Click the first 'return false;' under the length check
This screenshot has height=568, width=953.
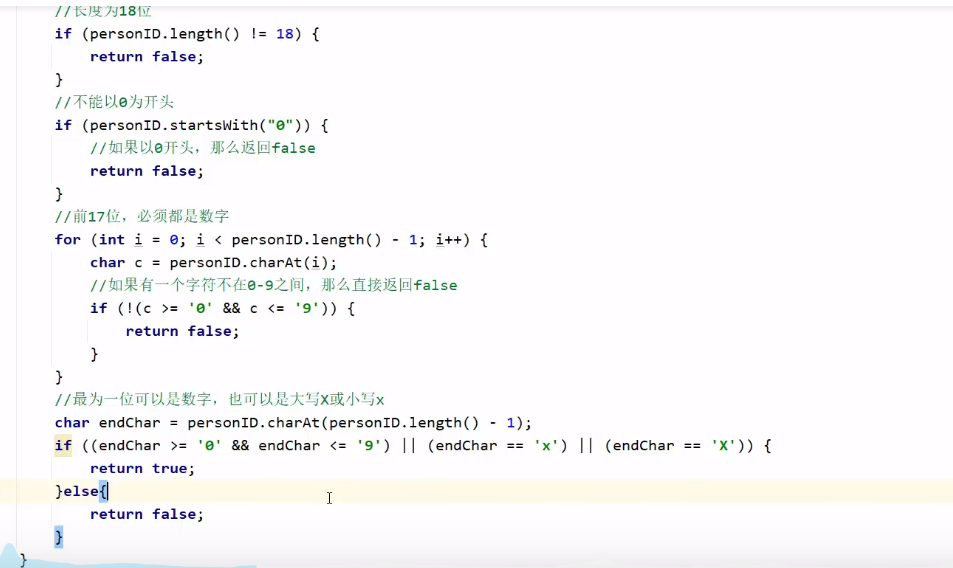[x=146, y=56]
